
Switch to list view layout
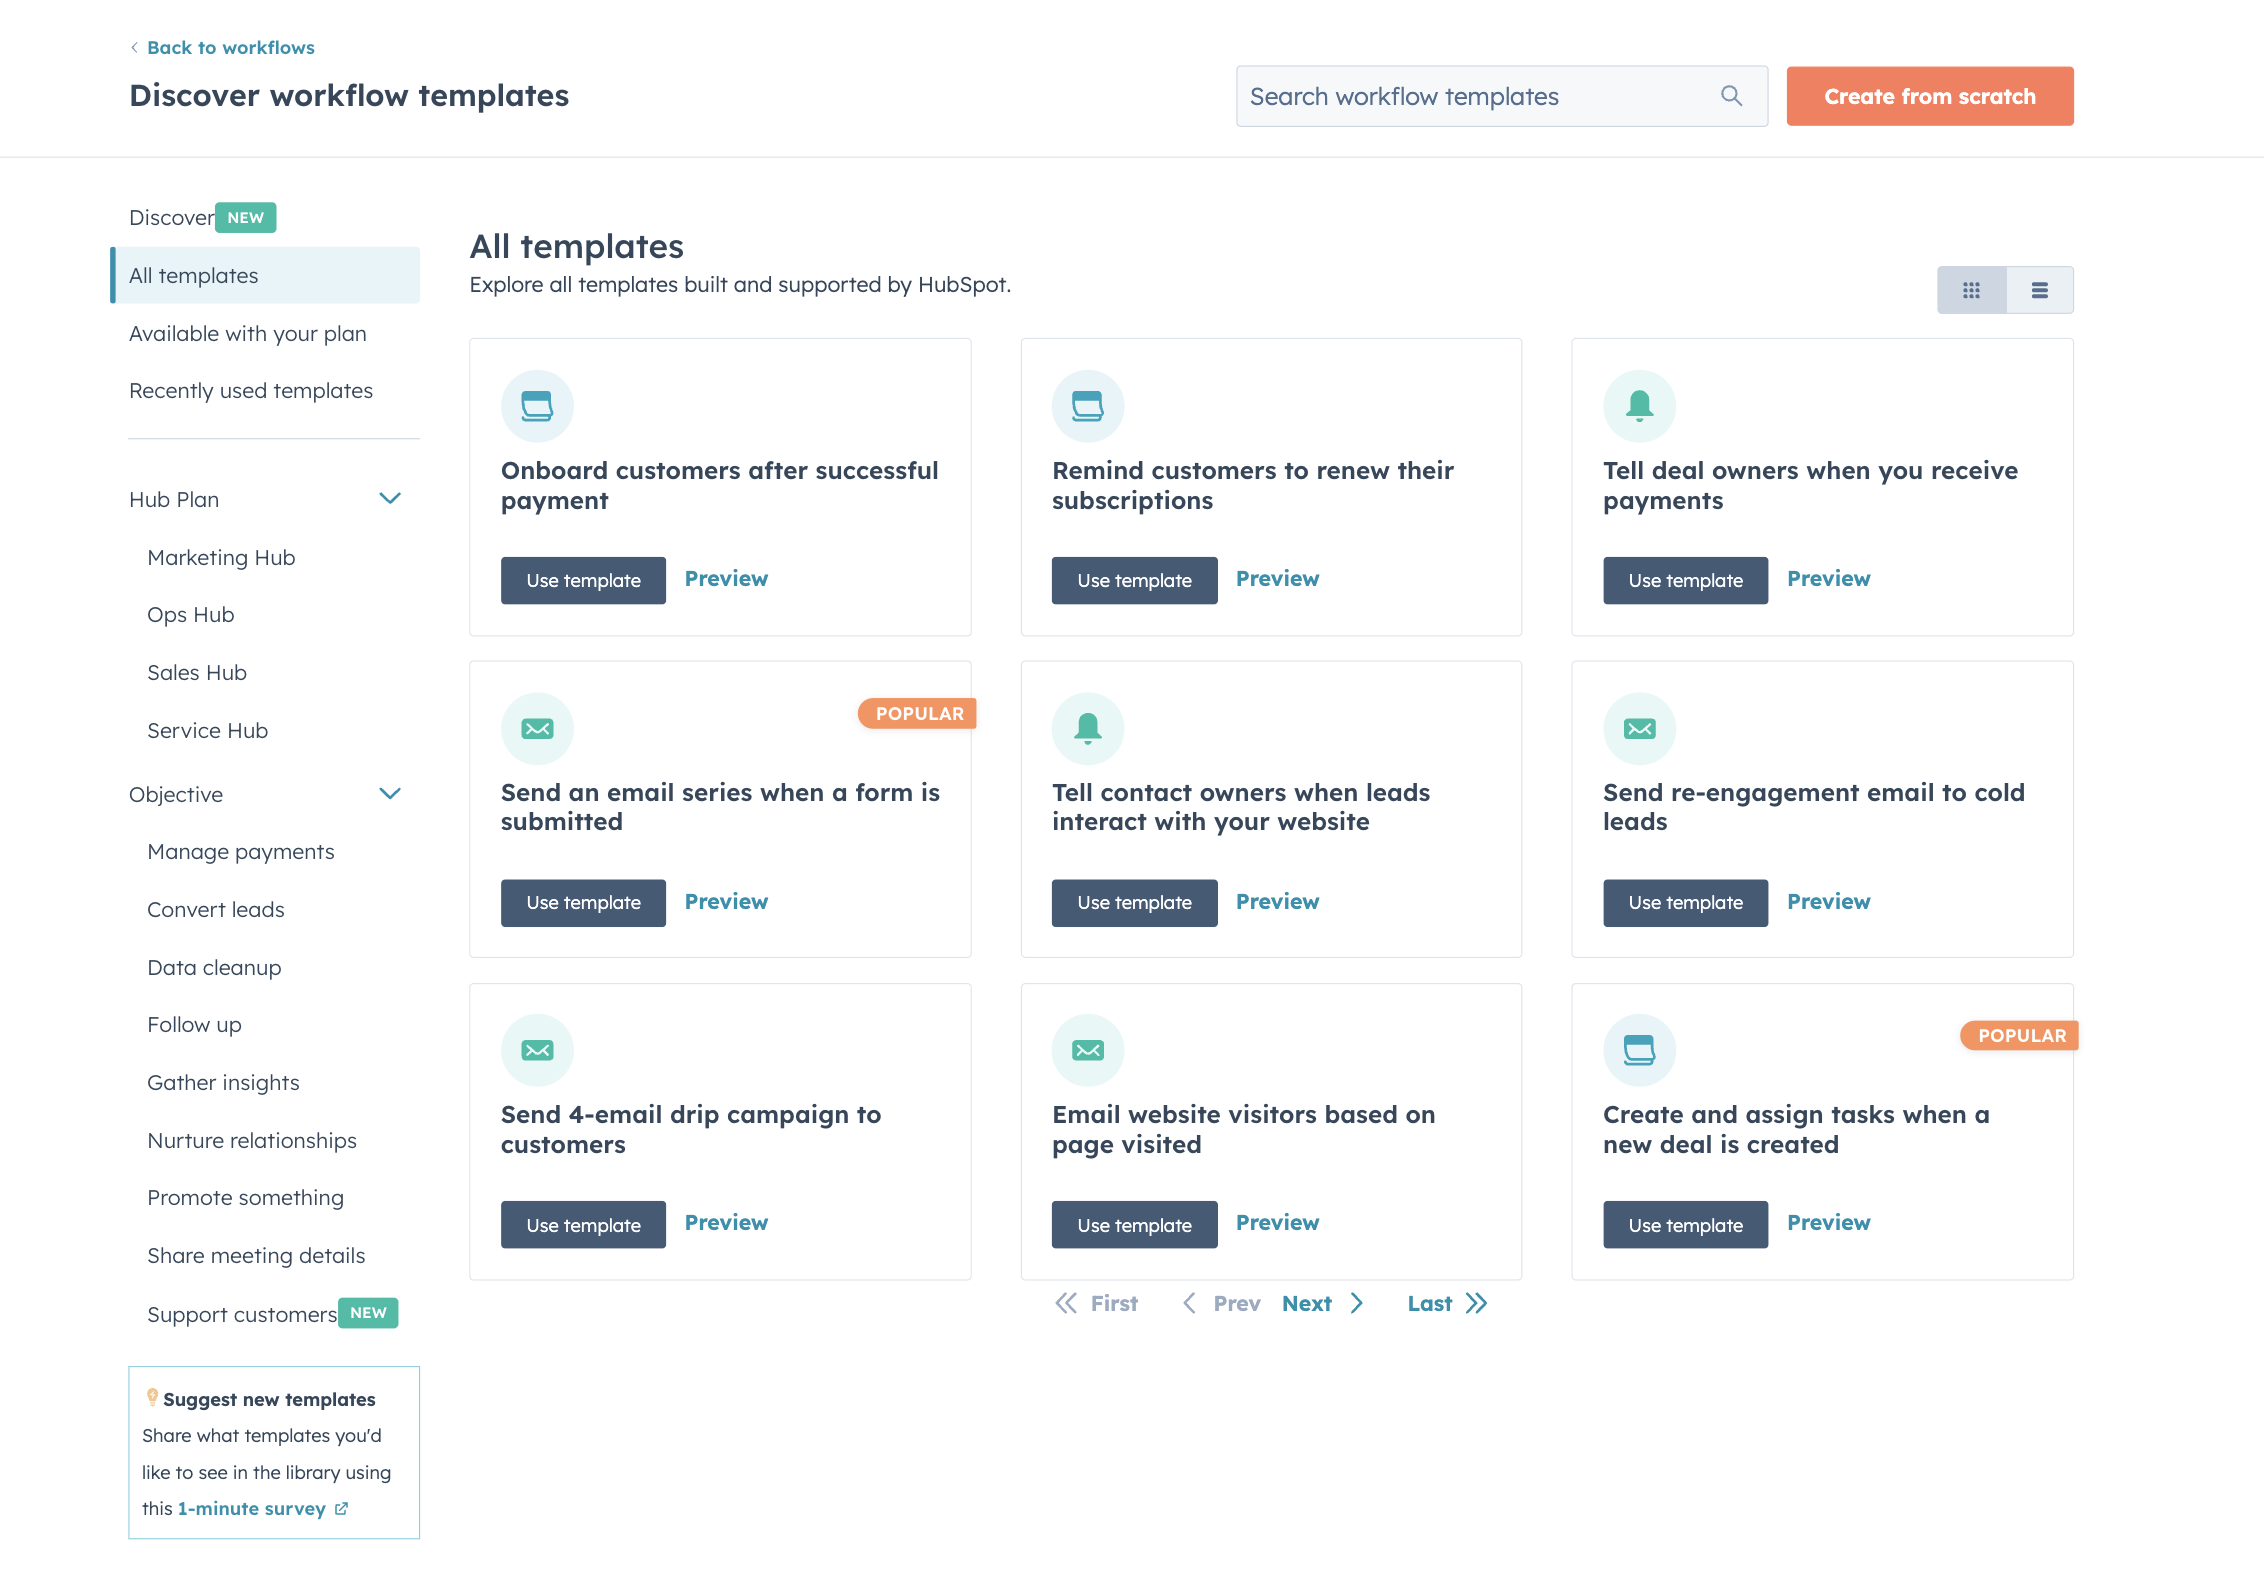click(2038, 289)
